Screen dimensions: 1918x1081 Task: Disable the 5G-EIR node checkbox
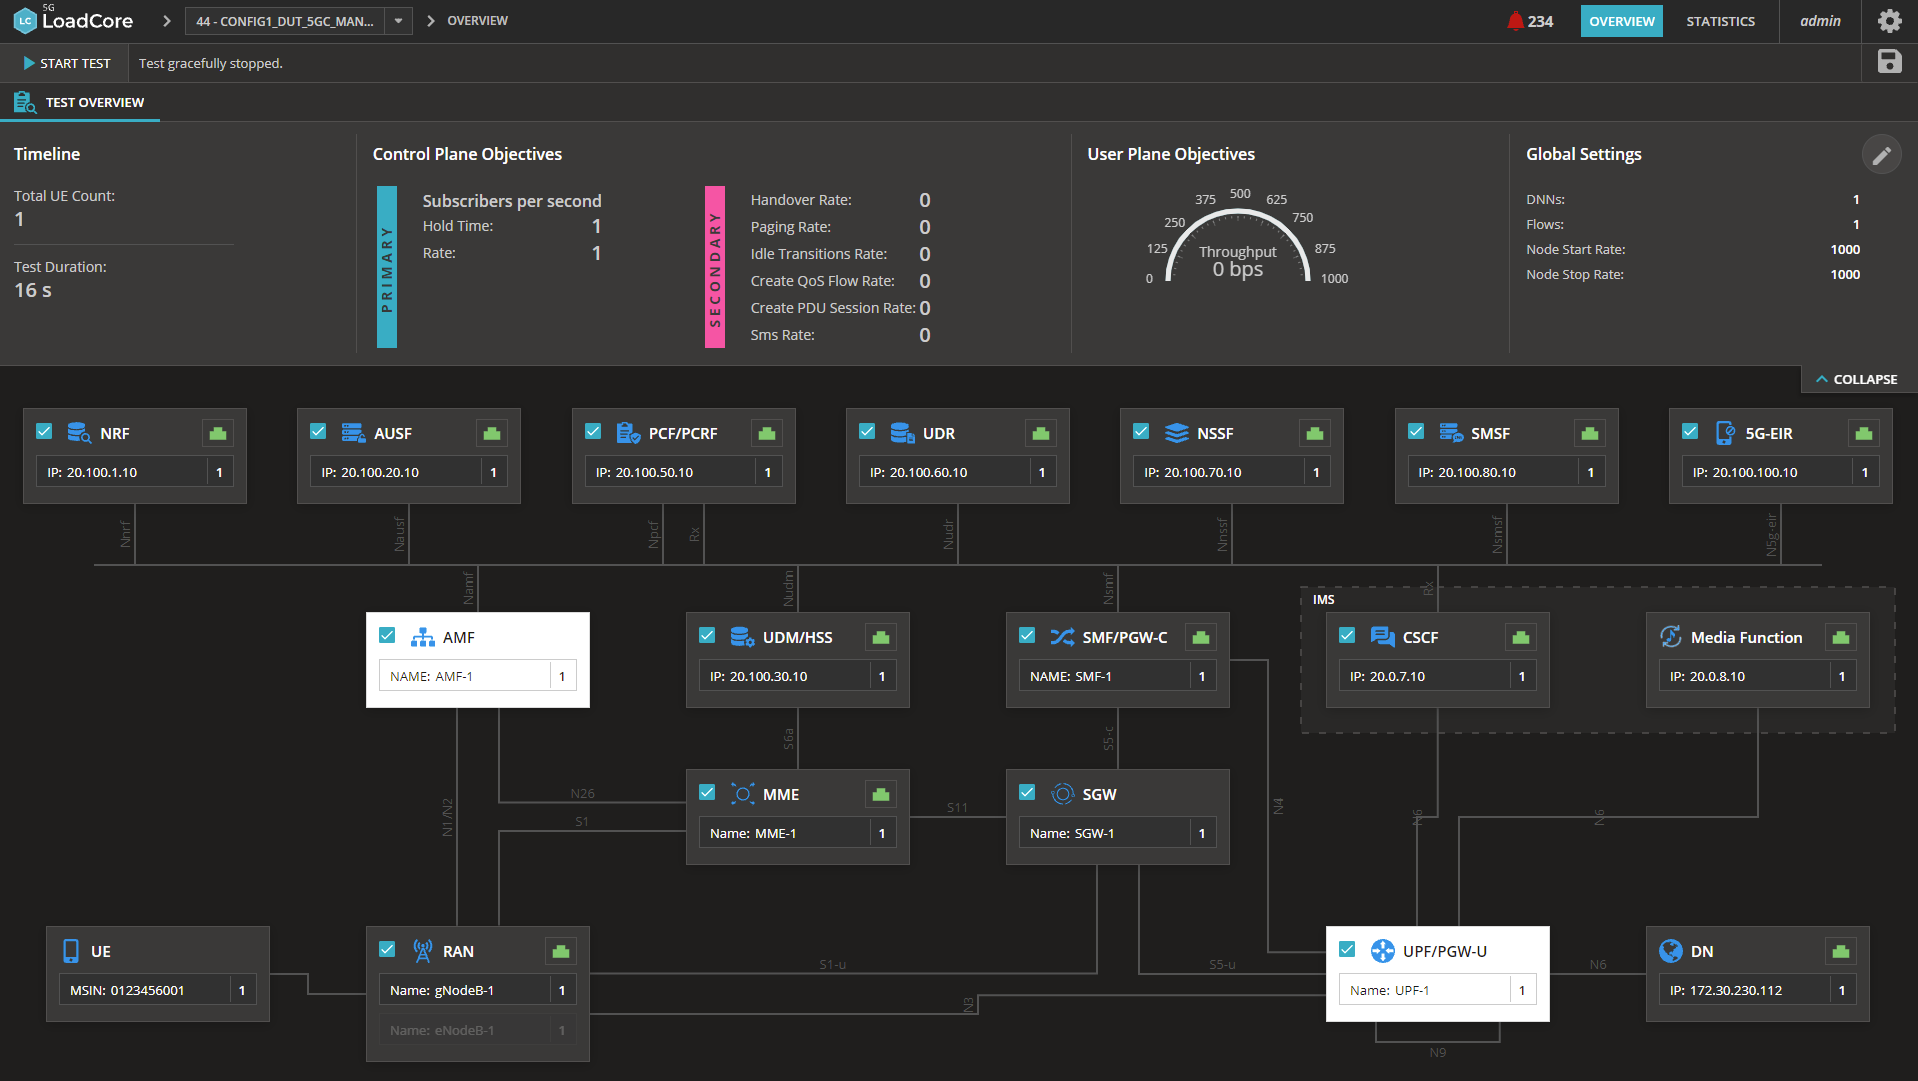pos(1690,431)
